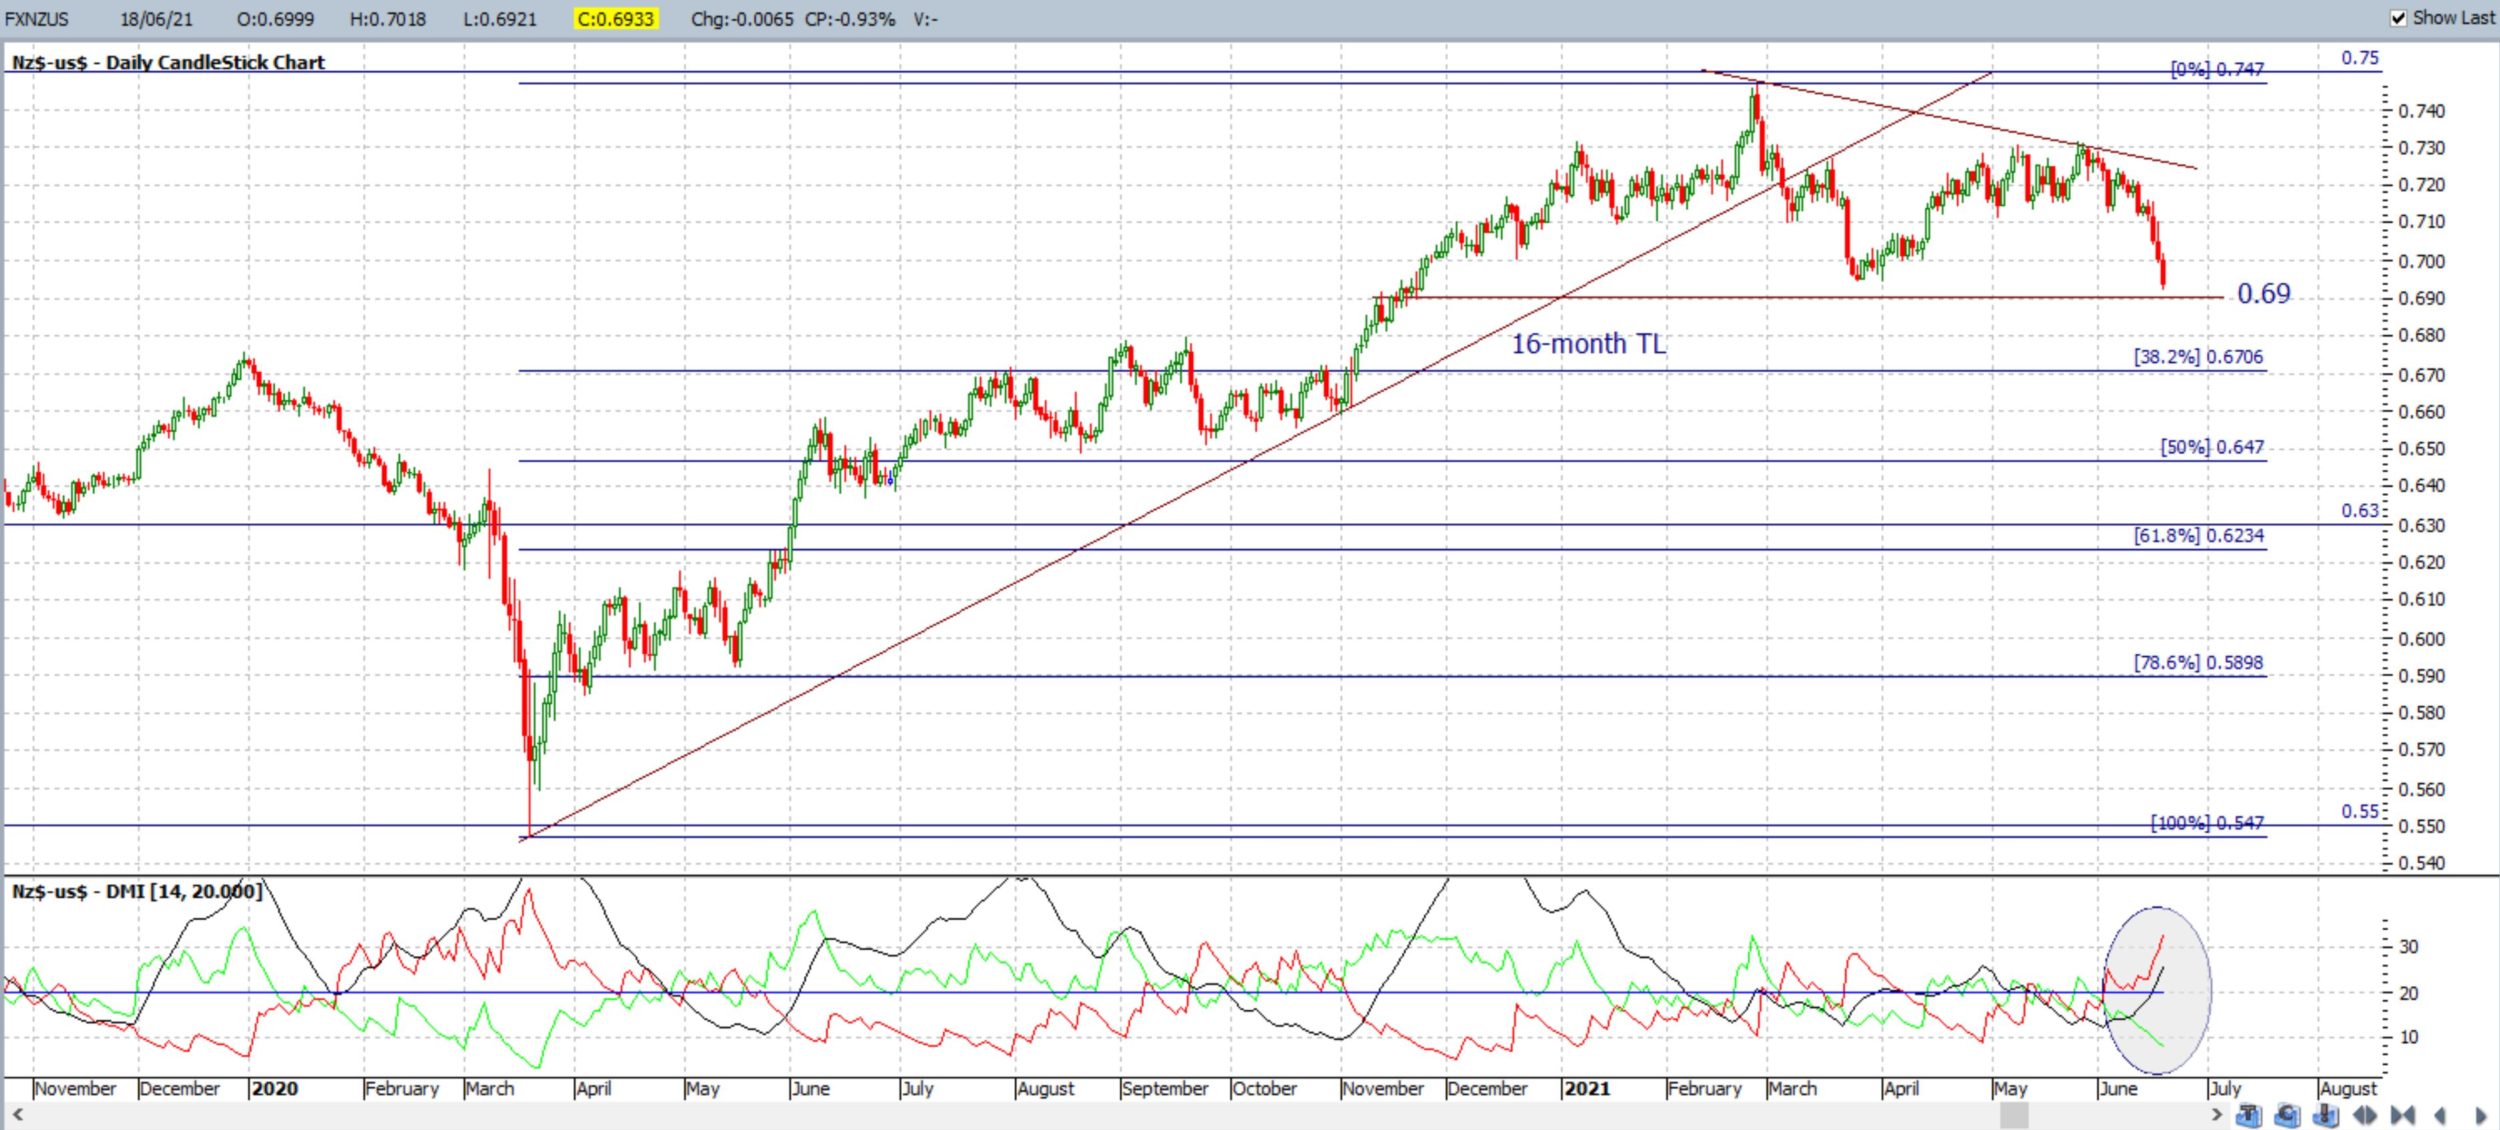Click the 2021 year label on time axis
The image size is (2500, 1130).
coord(1587,1088)
